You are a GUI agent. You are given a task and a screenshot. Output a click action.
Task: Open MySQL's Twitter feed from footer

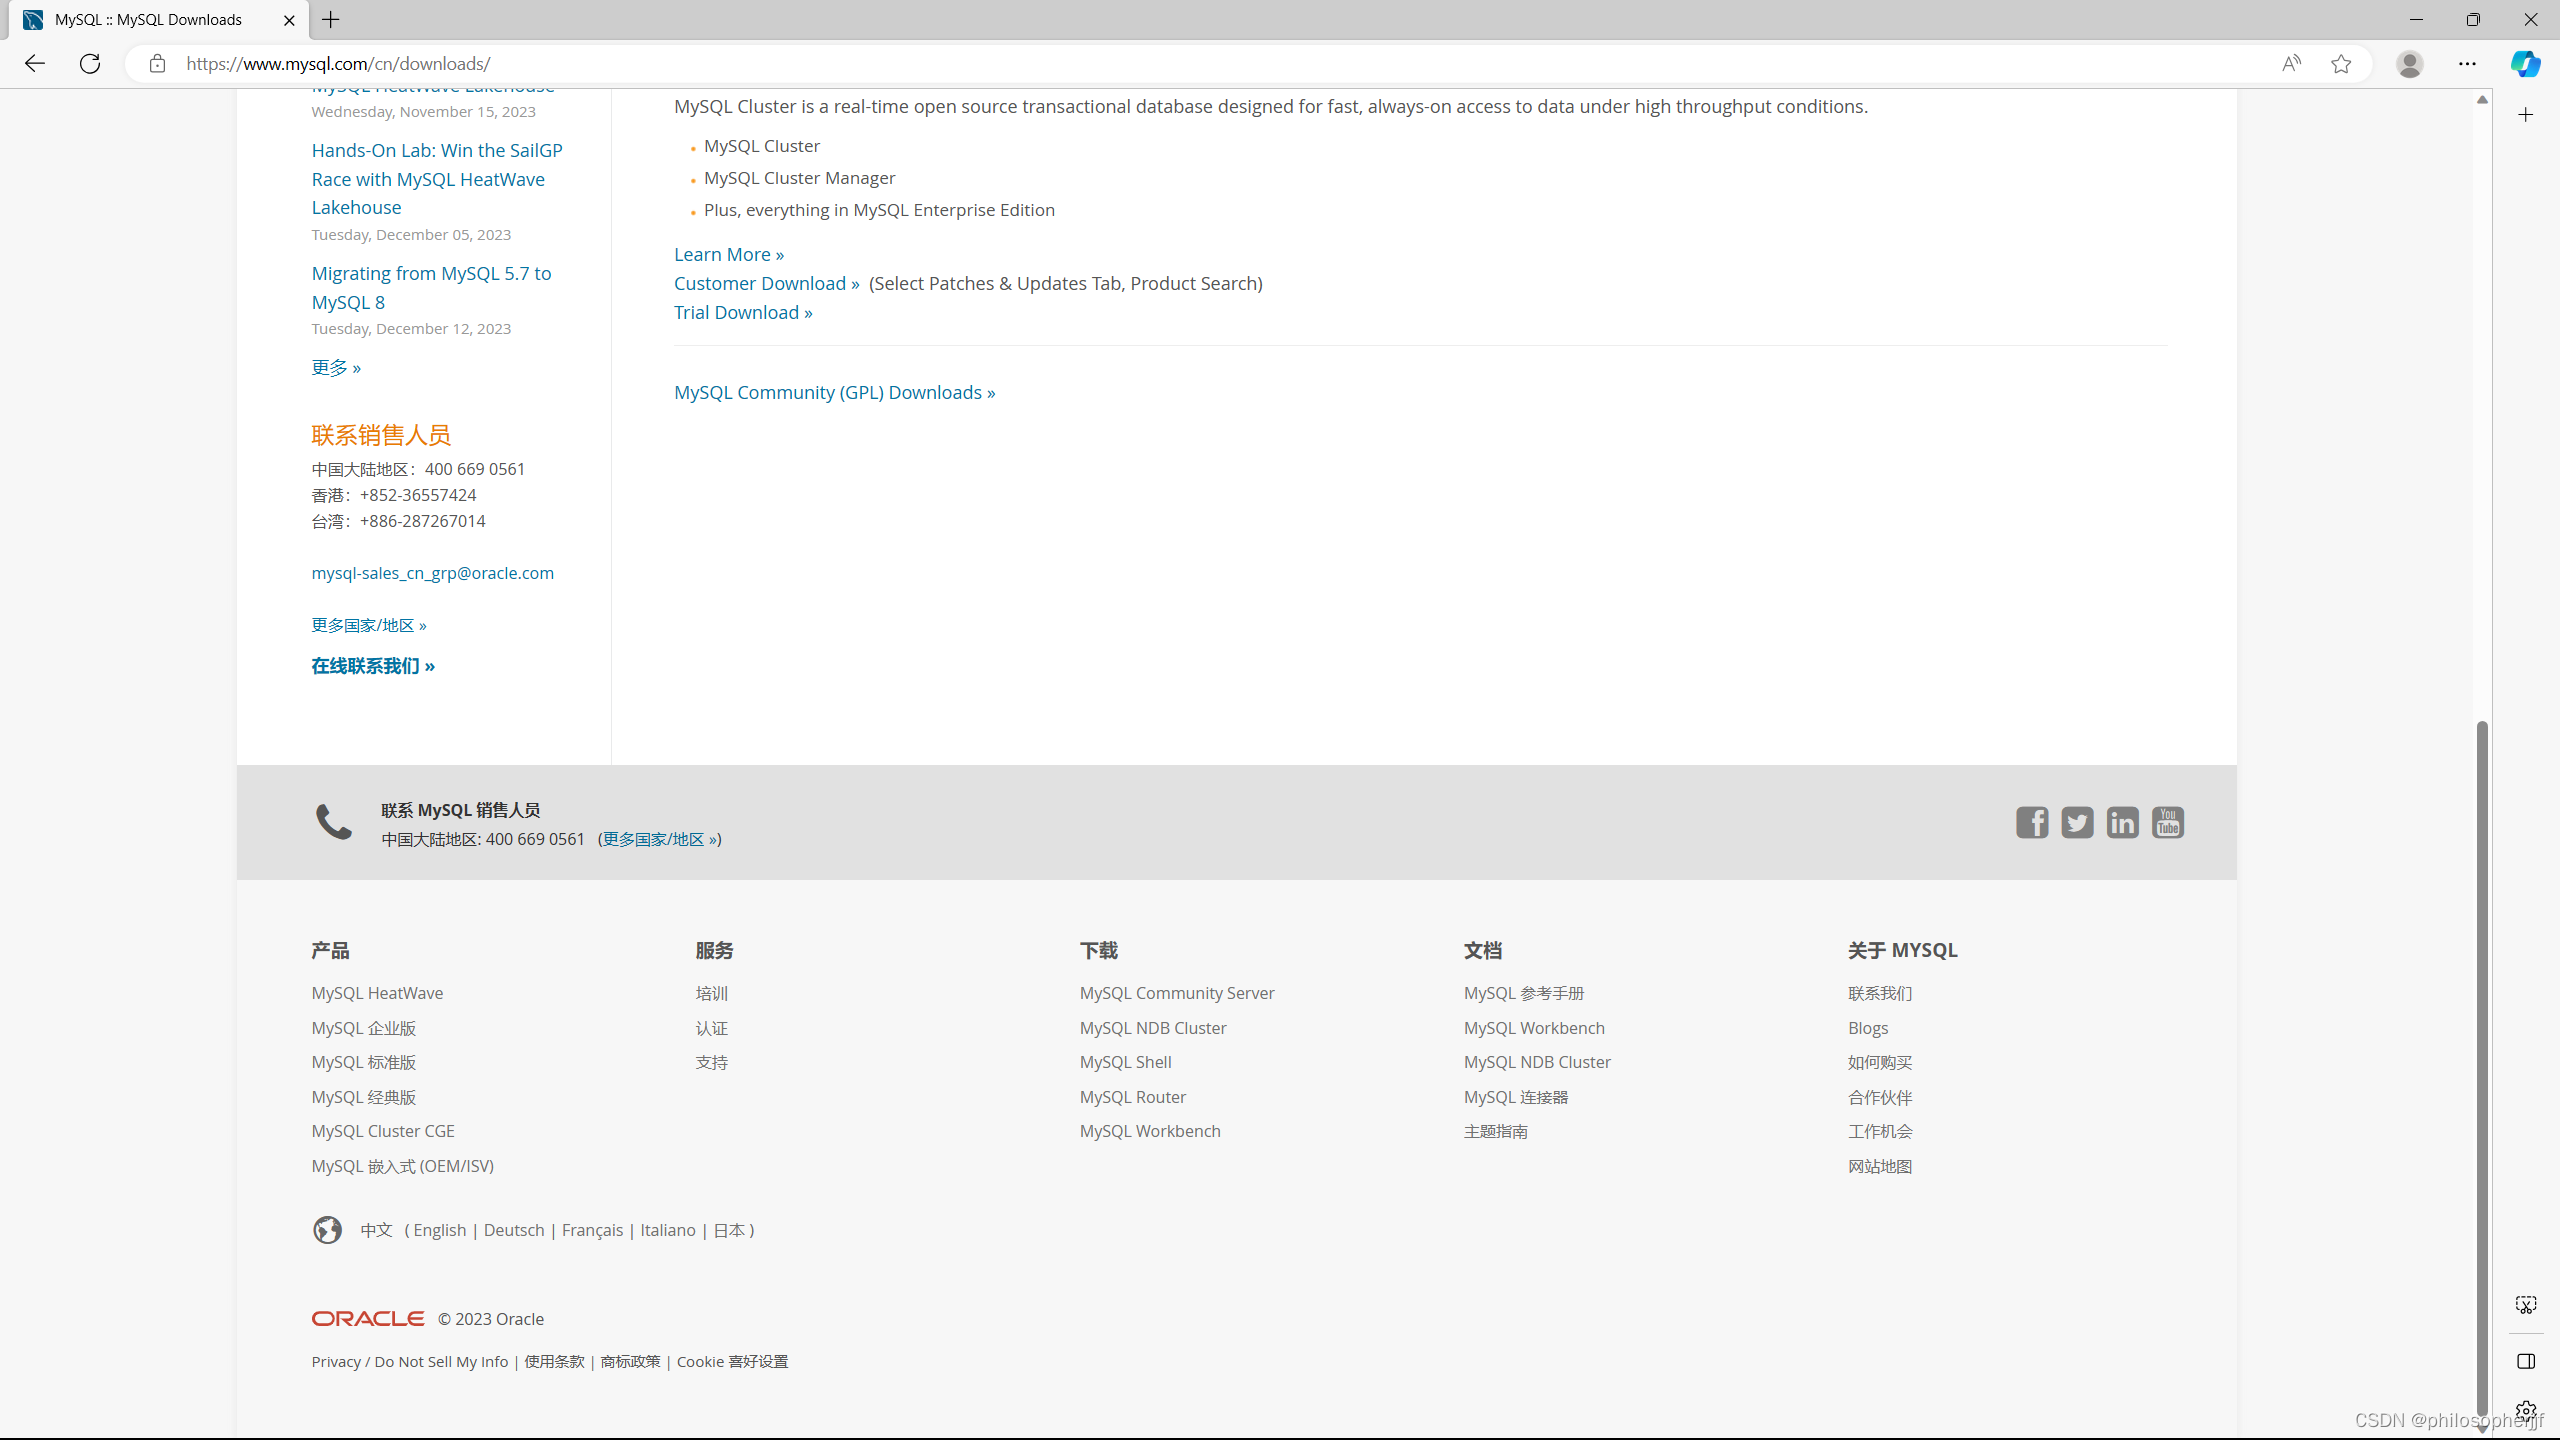(x=2076, y=822)
